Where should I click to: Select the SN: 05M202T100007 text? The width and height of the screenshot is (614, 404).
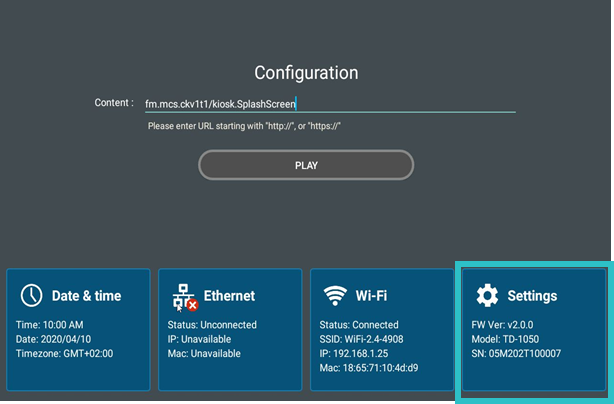[516, 354]
